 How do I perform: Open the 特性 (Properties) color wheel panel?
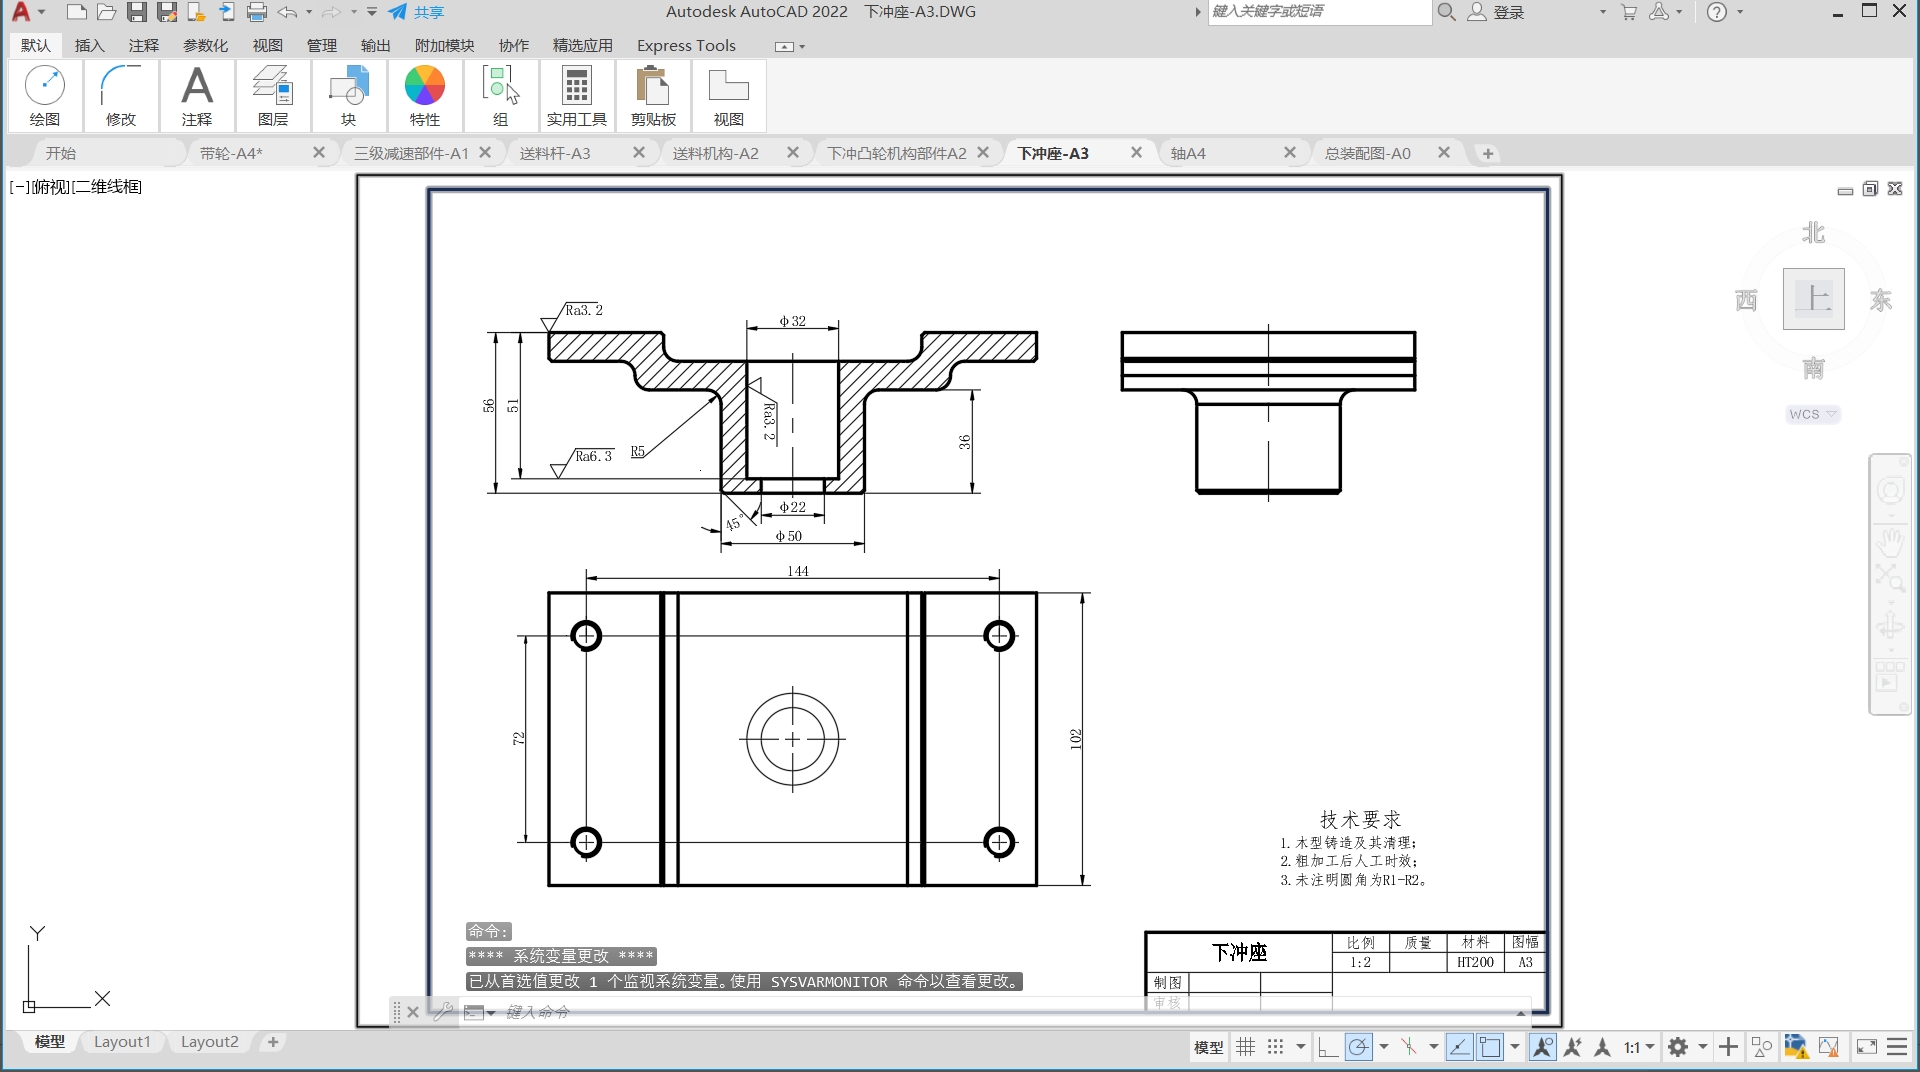pyautogui.click(x=425, y=96)
